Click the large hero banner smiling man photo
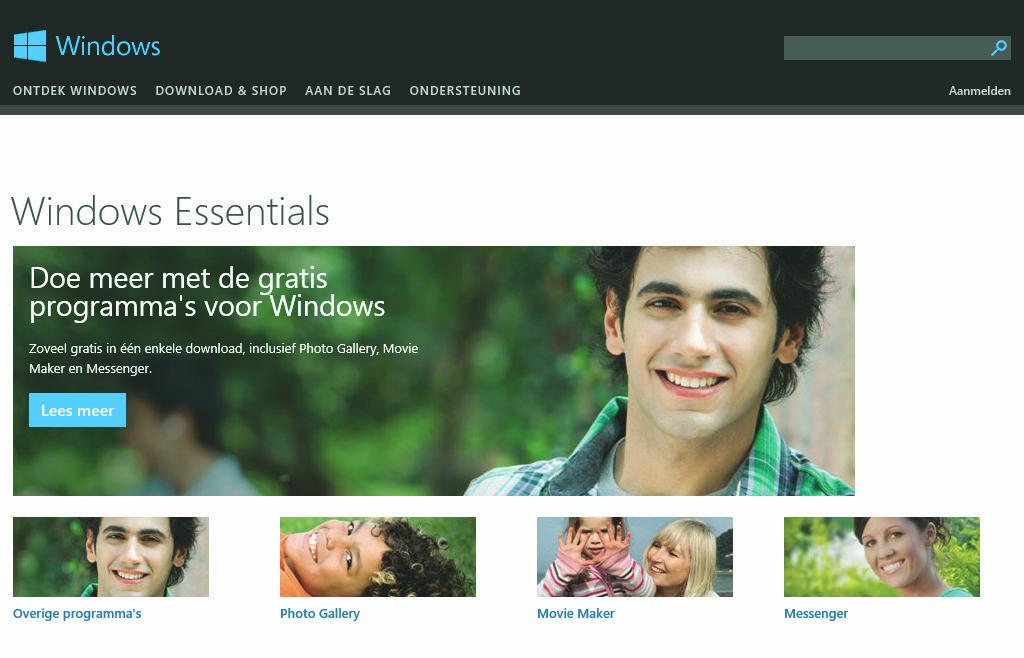This screenshot has height=658, width=1024. (x=686, y=371)
